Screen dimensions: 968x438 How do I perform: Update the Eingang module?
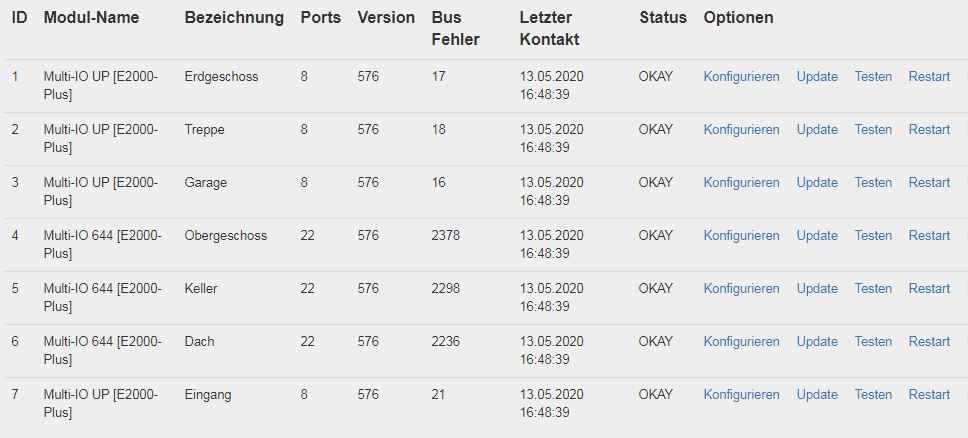(817, 395)
